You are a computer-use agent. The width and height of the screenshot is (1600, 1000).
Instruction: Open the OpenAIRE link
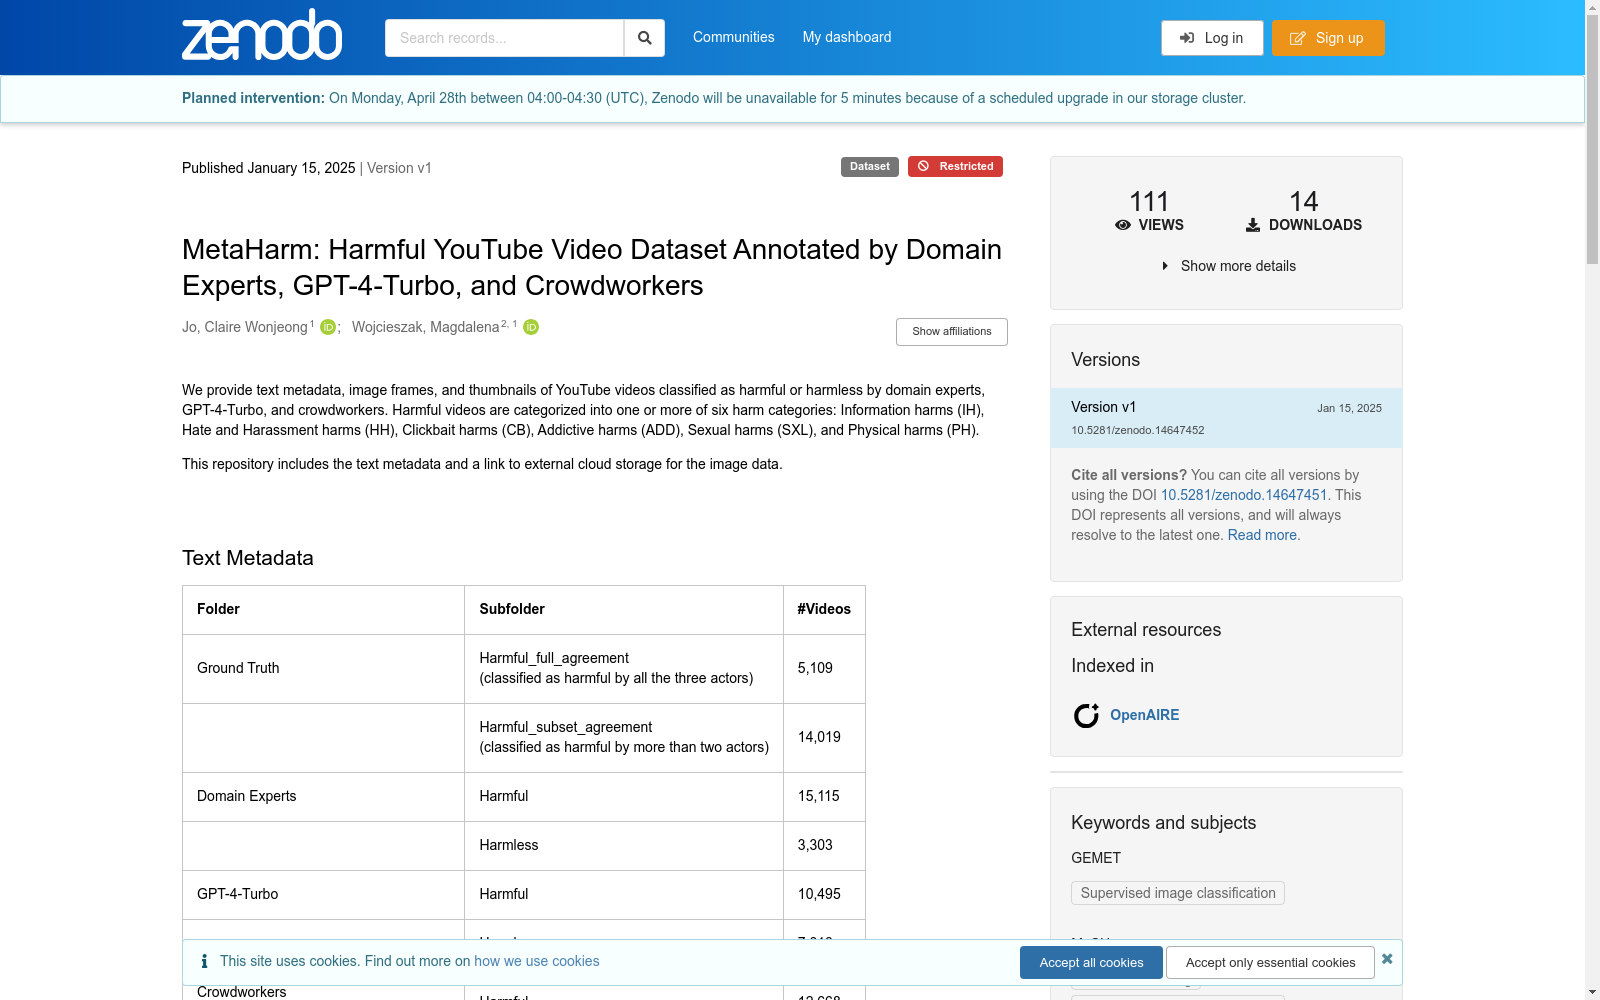click(x=1145, y=715)
